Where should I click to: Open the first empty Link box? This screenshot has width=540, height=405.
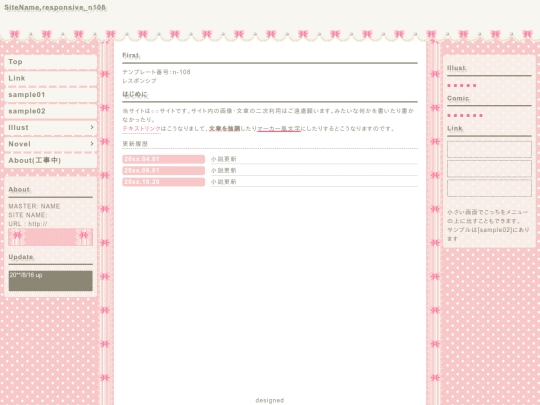click(489, 149)
